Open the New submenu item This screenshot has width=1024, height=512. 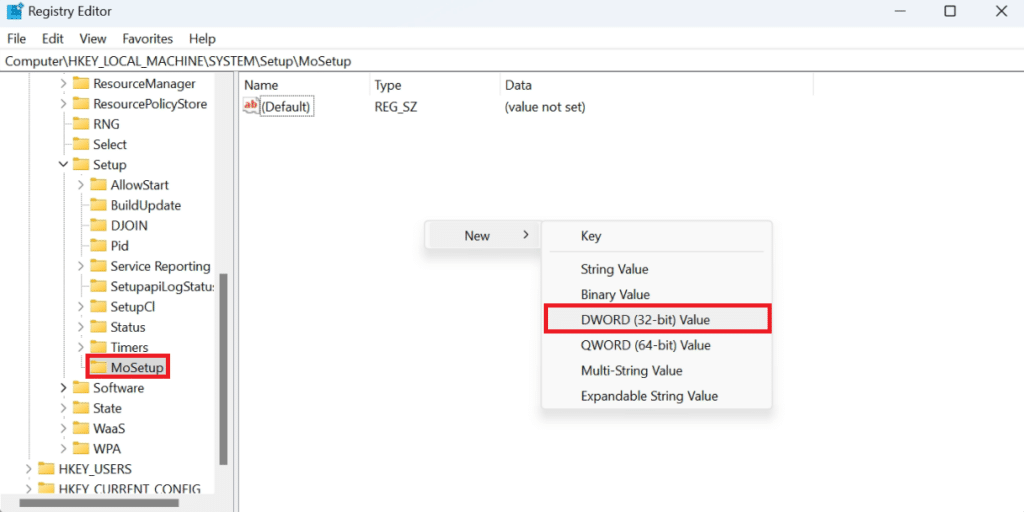[x=482, y=236]
